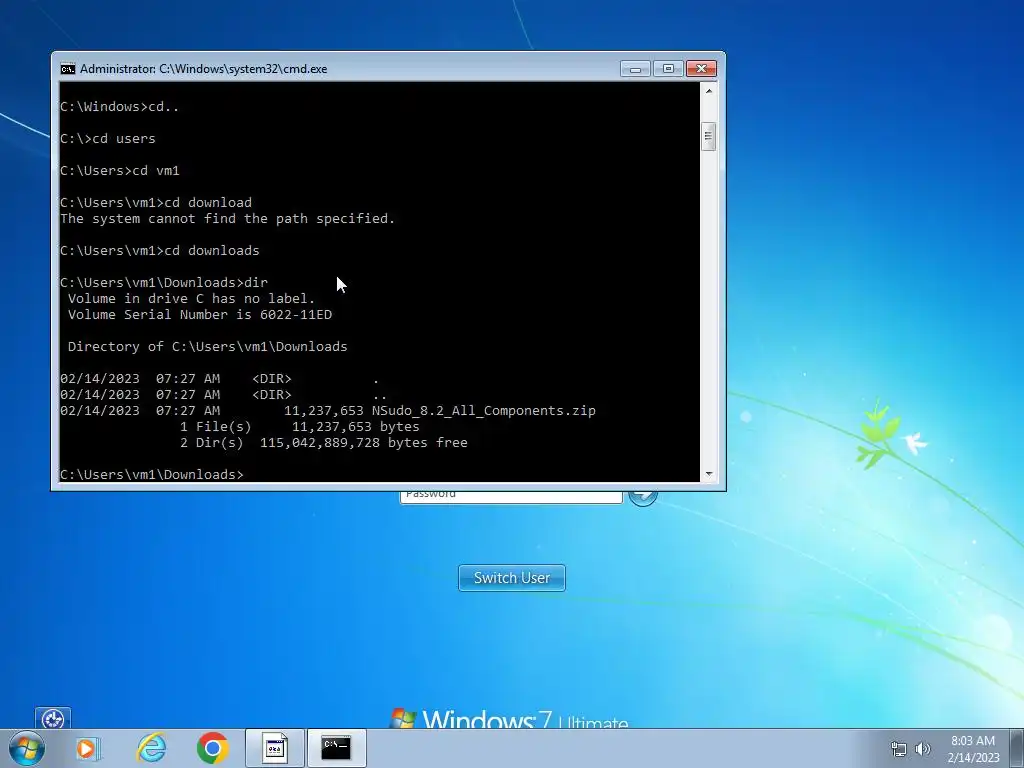The image size is (1024, 768).
Task: Click the cmd vertical scrollbar thumb
Action: click(x=709, y=136)
